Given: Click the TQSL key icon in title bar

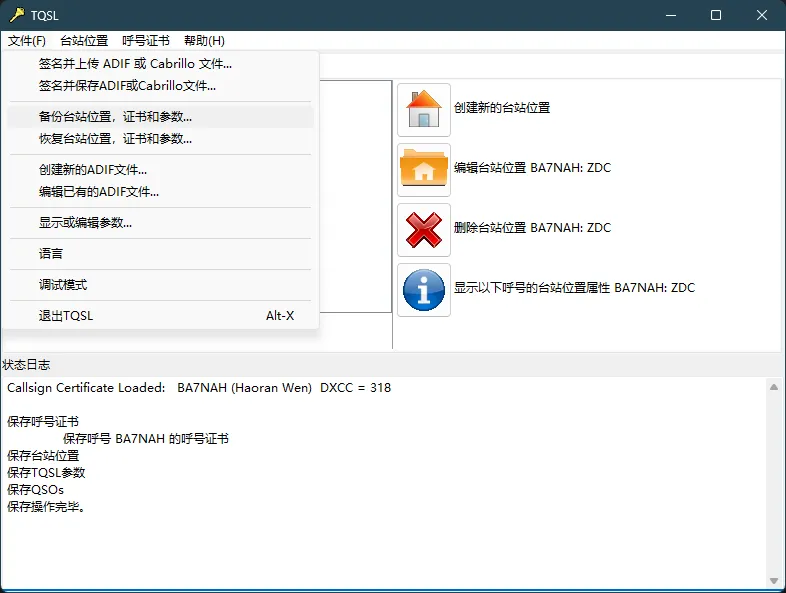Looking at the screenshot, I should point(14,15).
